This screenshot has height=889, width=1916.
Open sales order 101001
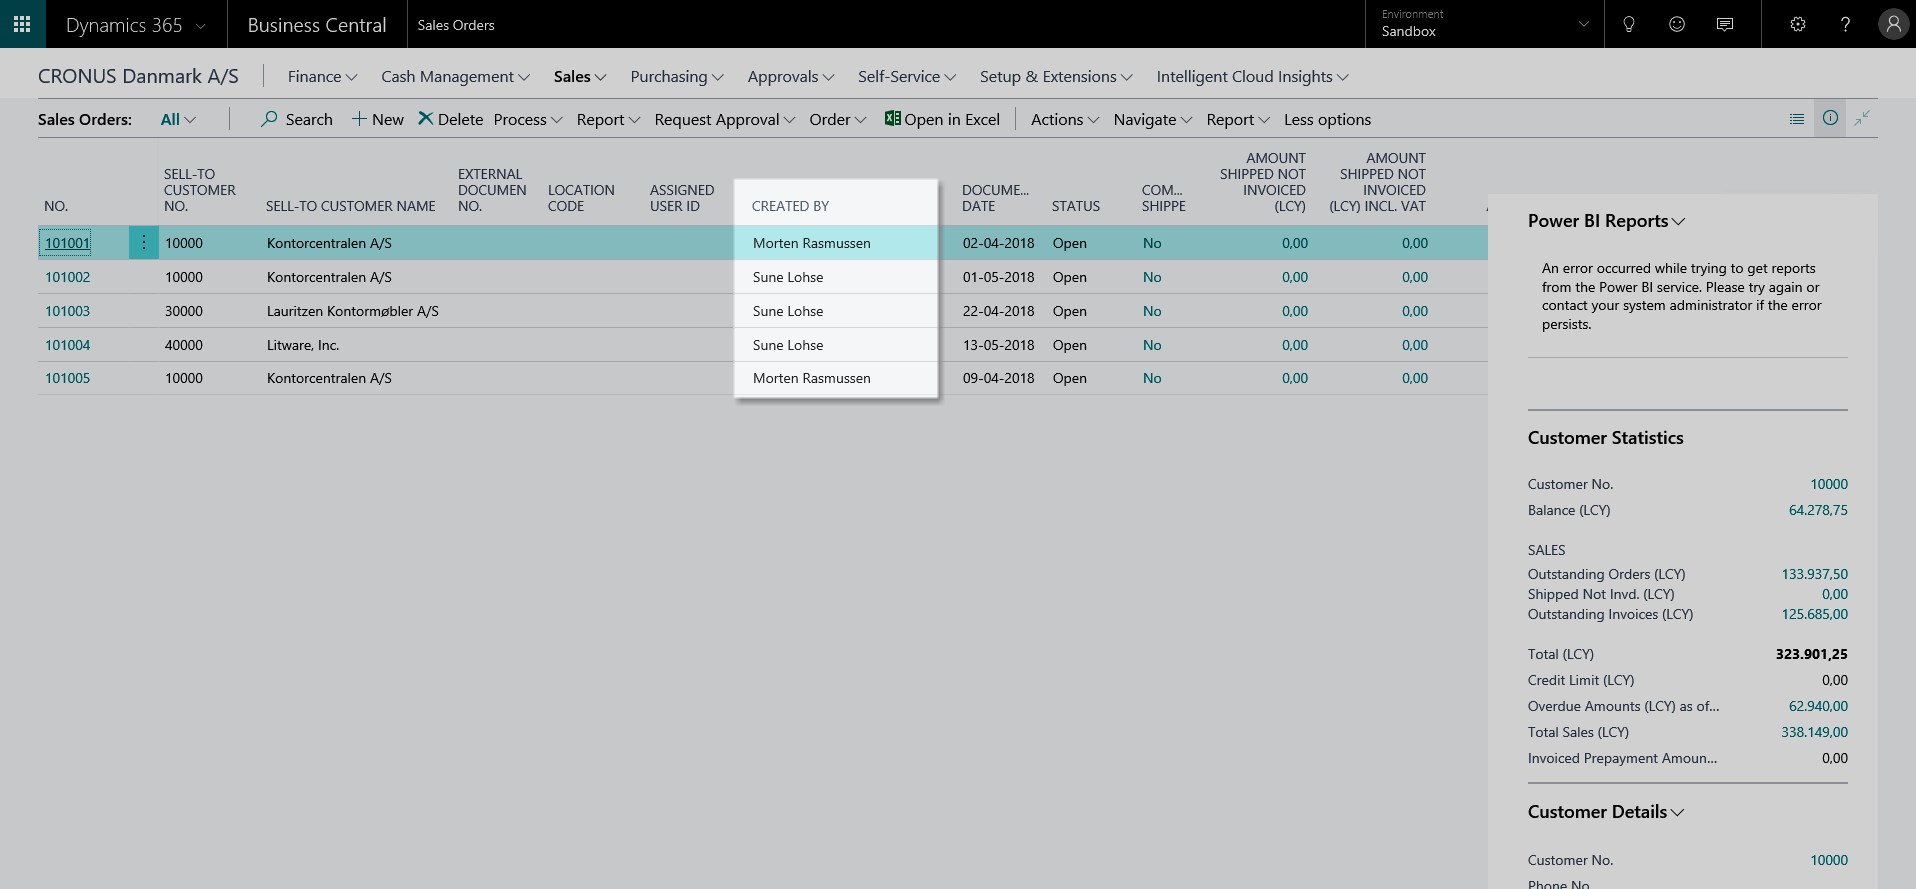click(x=67, y=243)
